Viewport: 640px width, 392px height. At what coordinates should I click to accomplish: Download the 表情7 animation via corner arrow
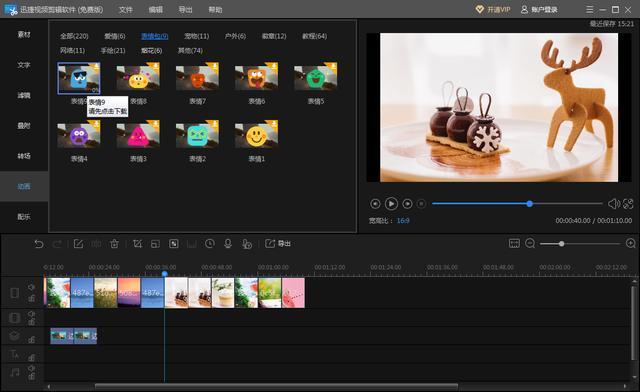coord(214,67)
